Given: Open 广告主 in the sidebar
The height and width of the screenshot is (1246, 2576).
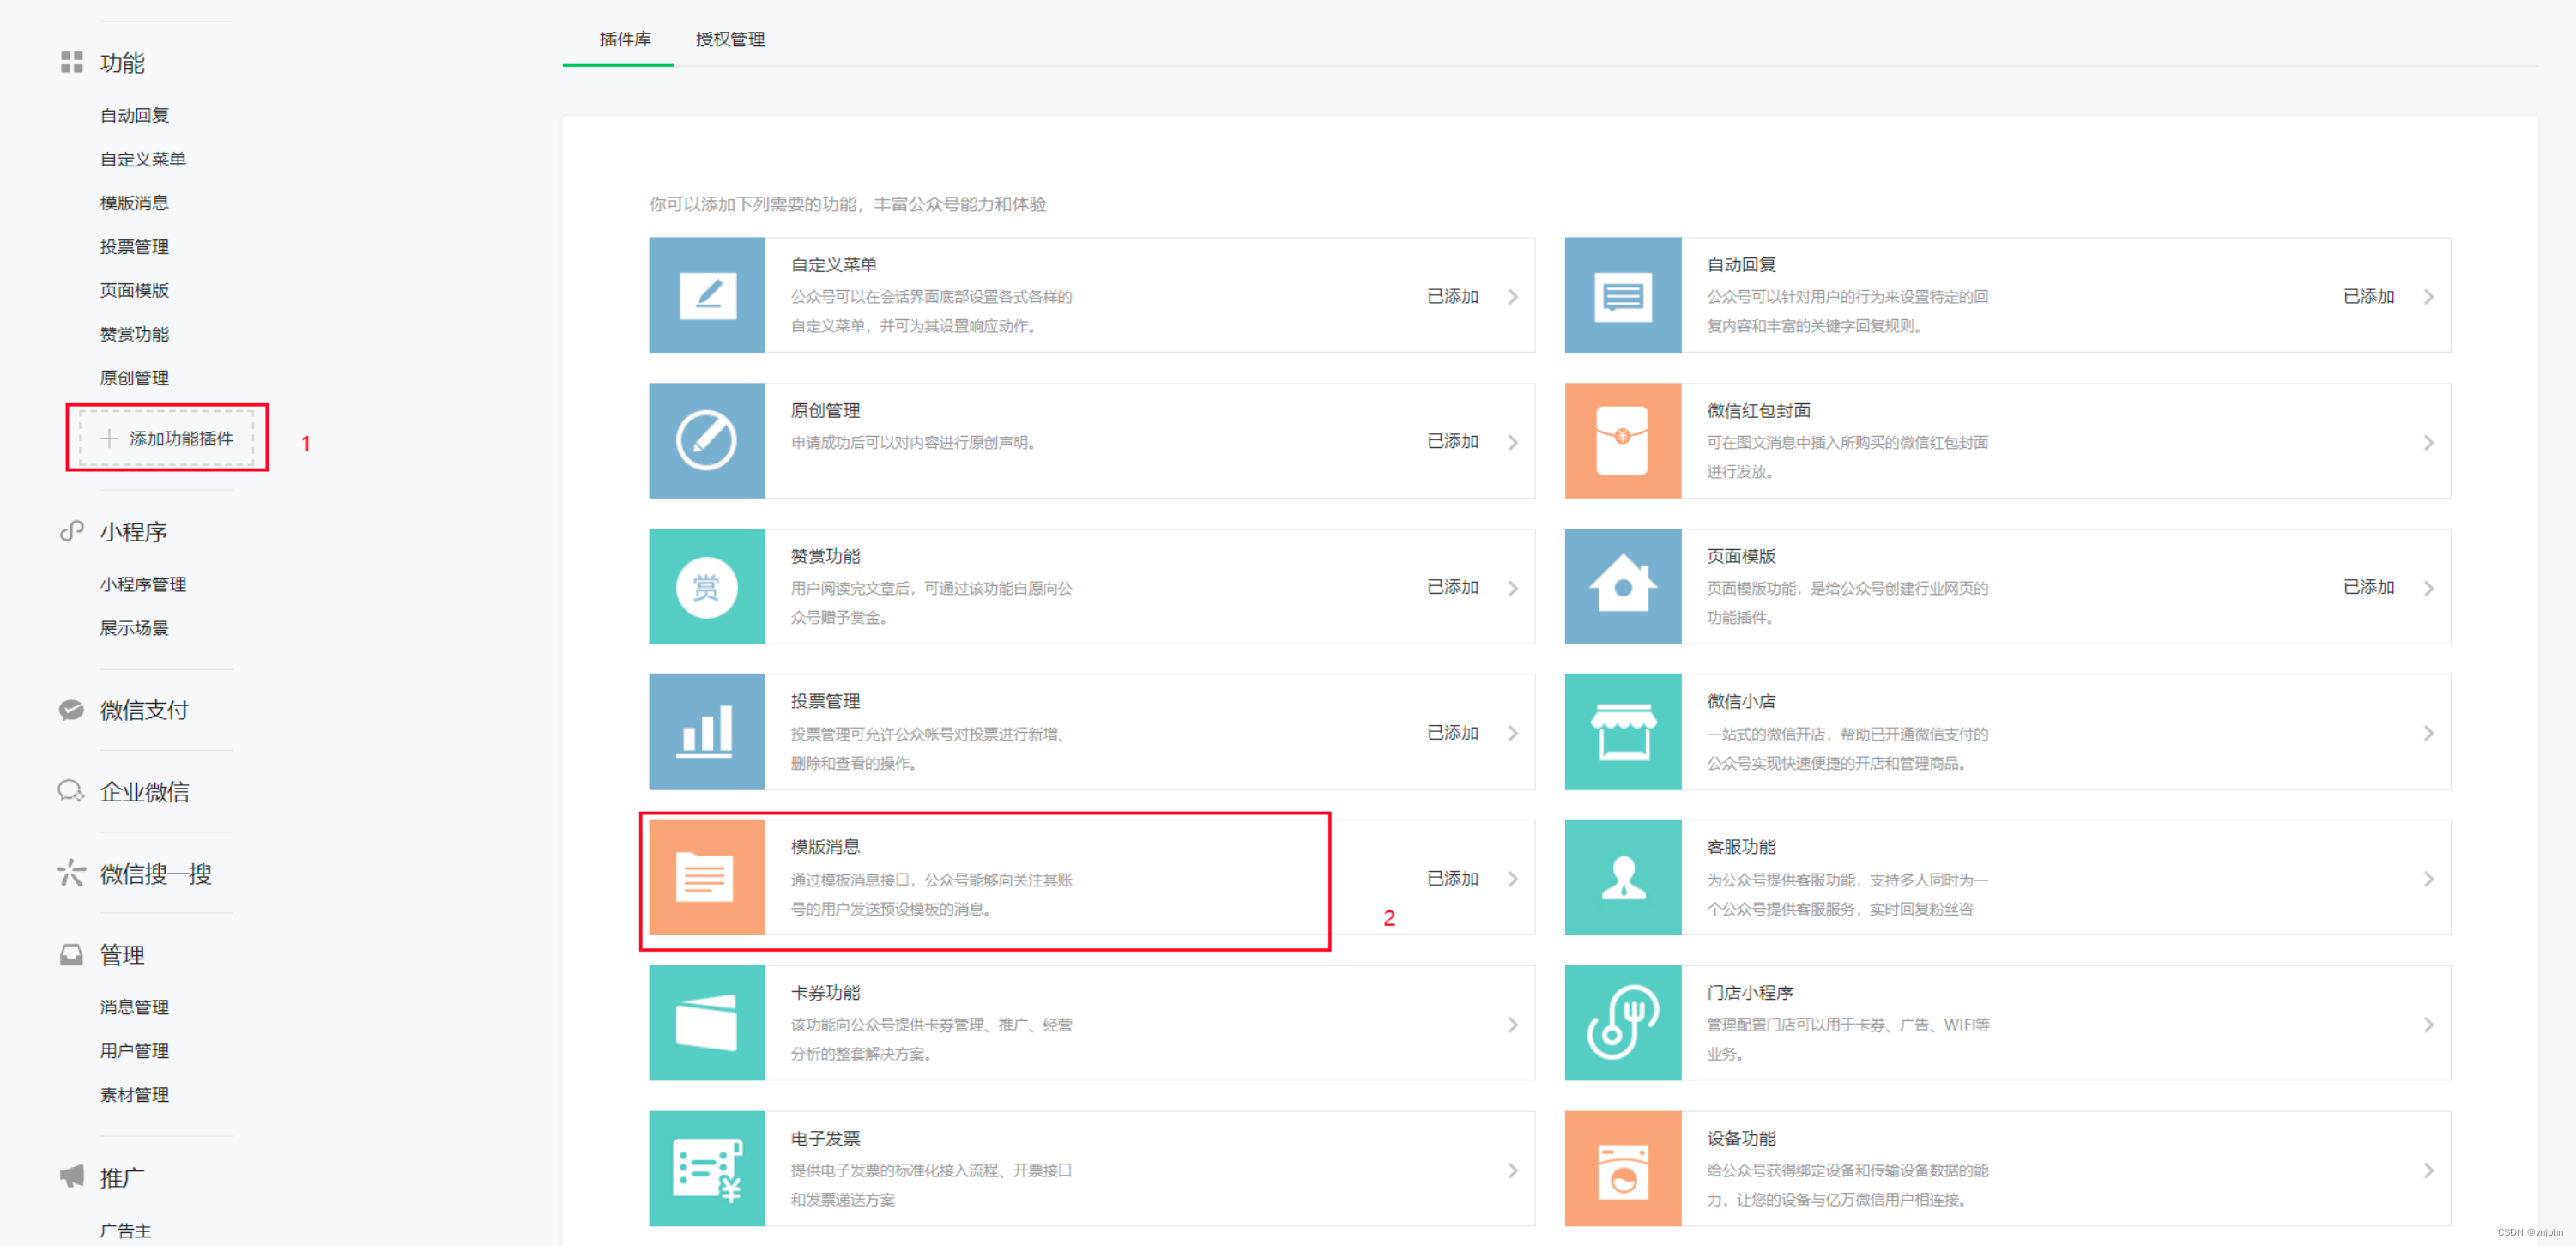Looking at the screenshot, I should point(125,1231).
